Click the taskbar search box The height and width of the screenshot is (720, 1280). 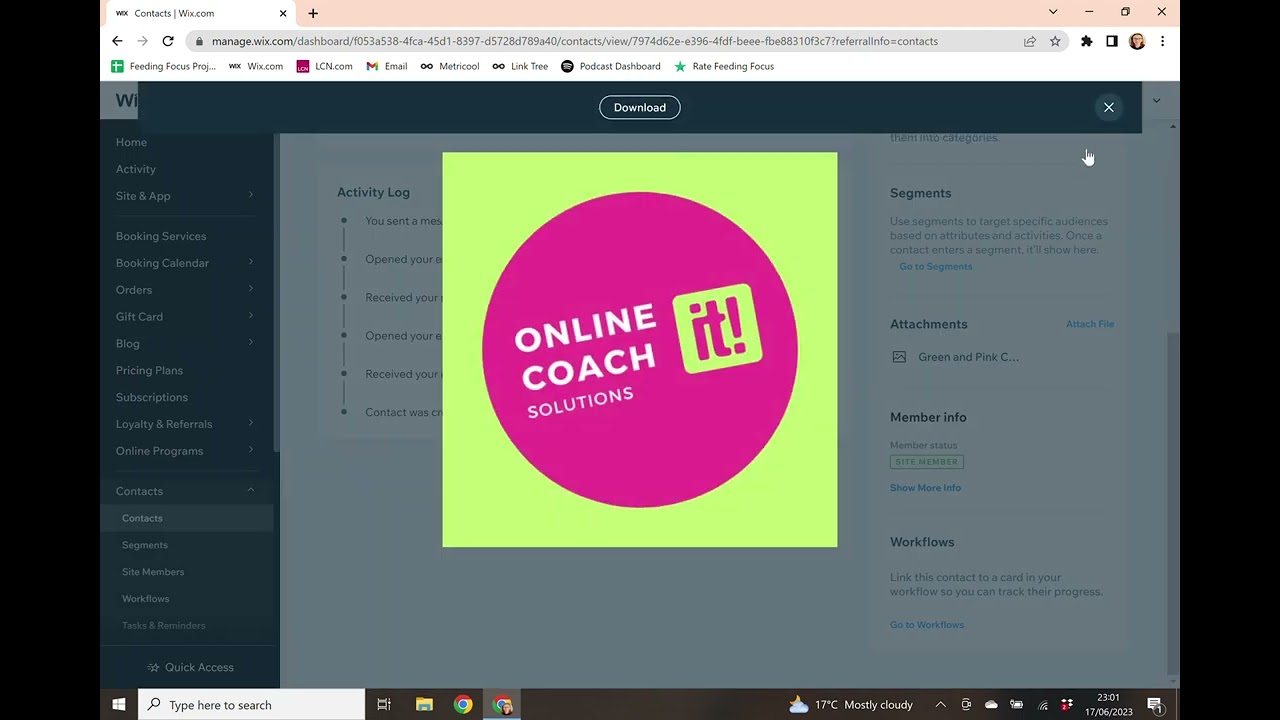[x=252, y=705]
